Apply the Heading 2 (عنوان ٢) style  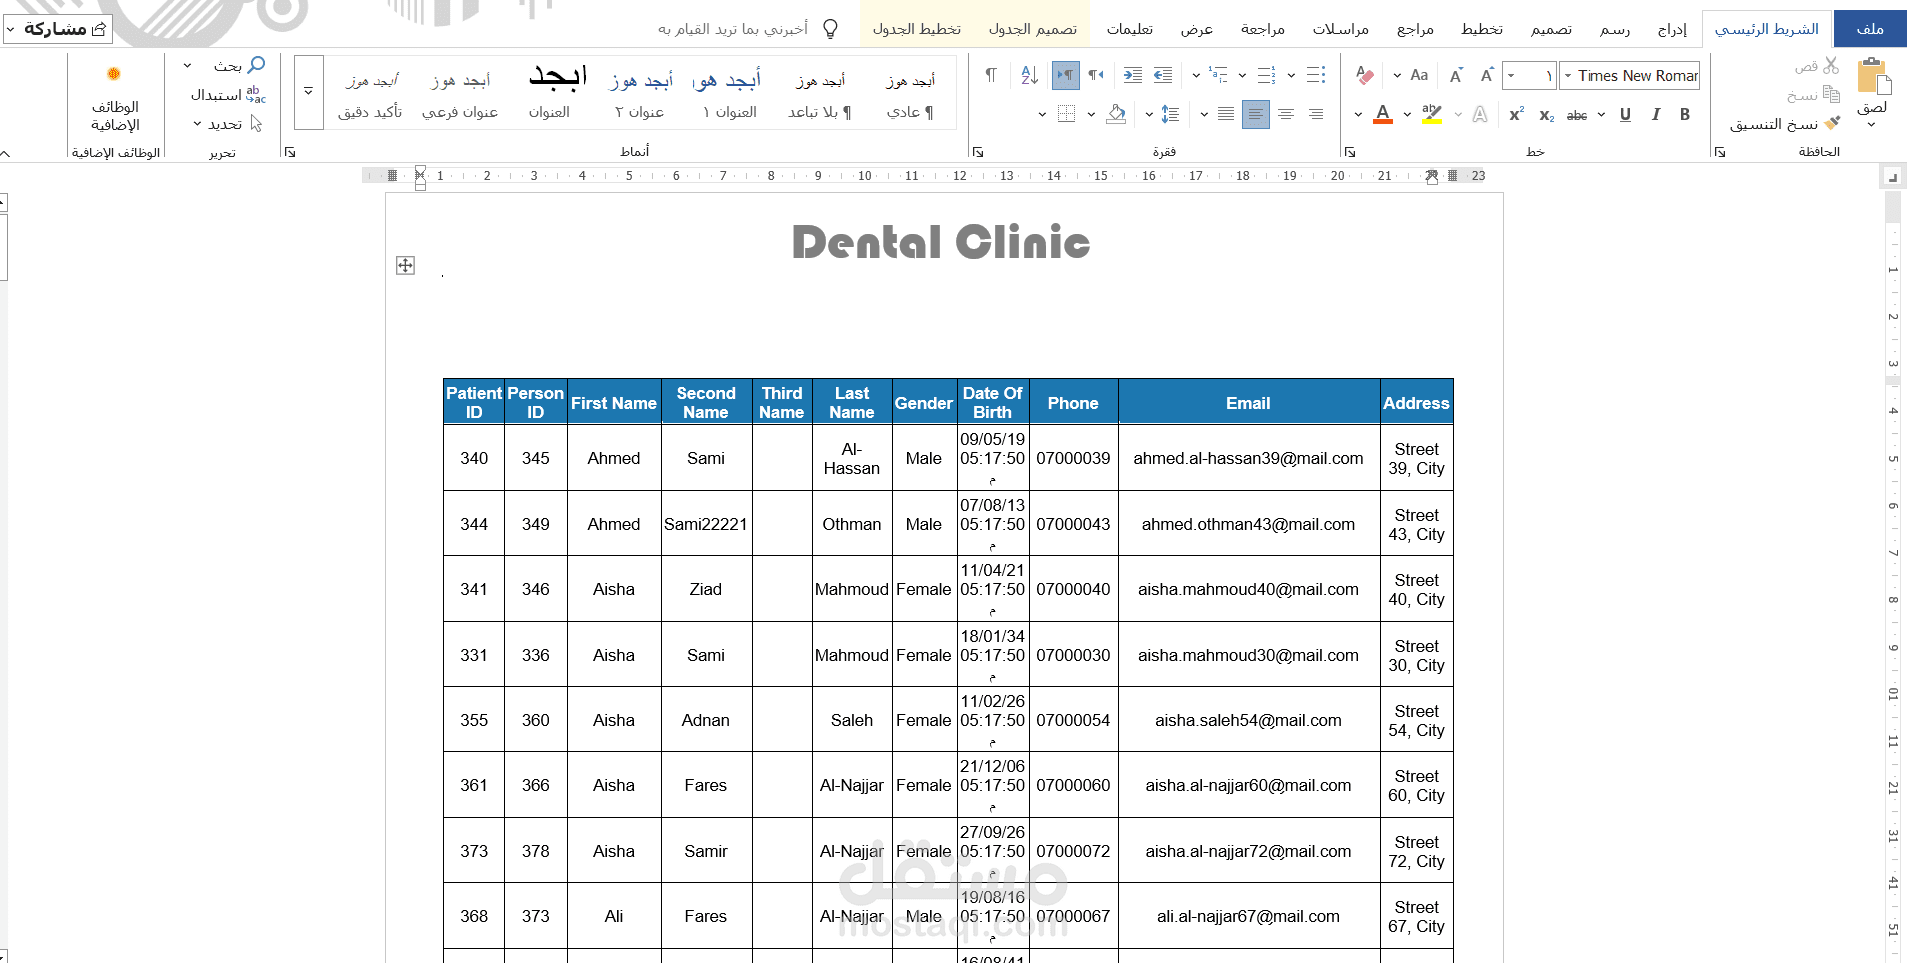click(640, 93)
